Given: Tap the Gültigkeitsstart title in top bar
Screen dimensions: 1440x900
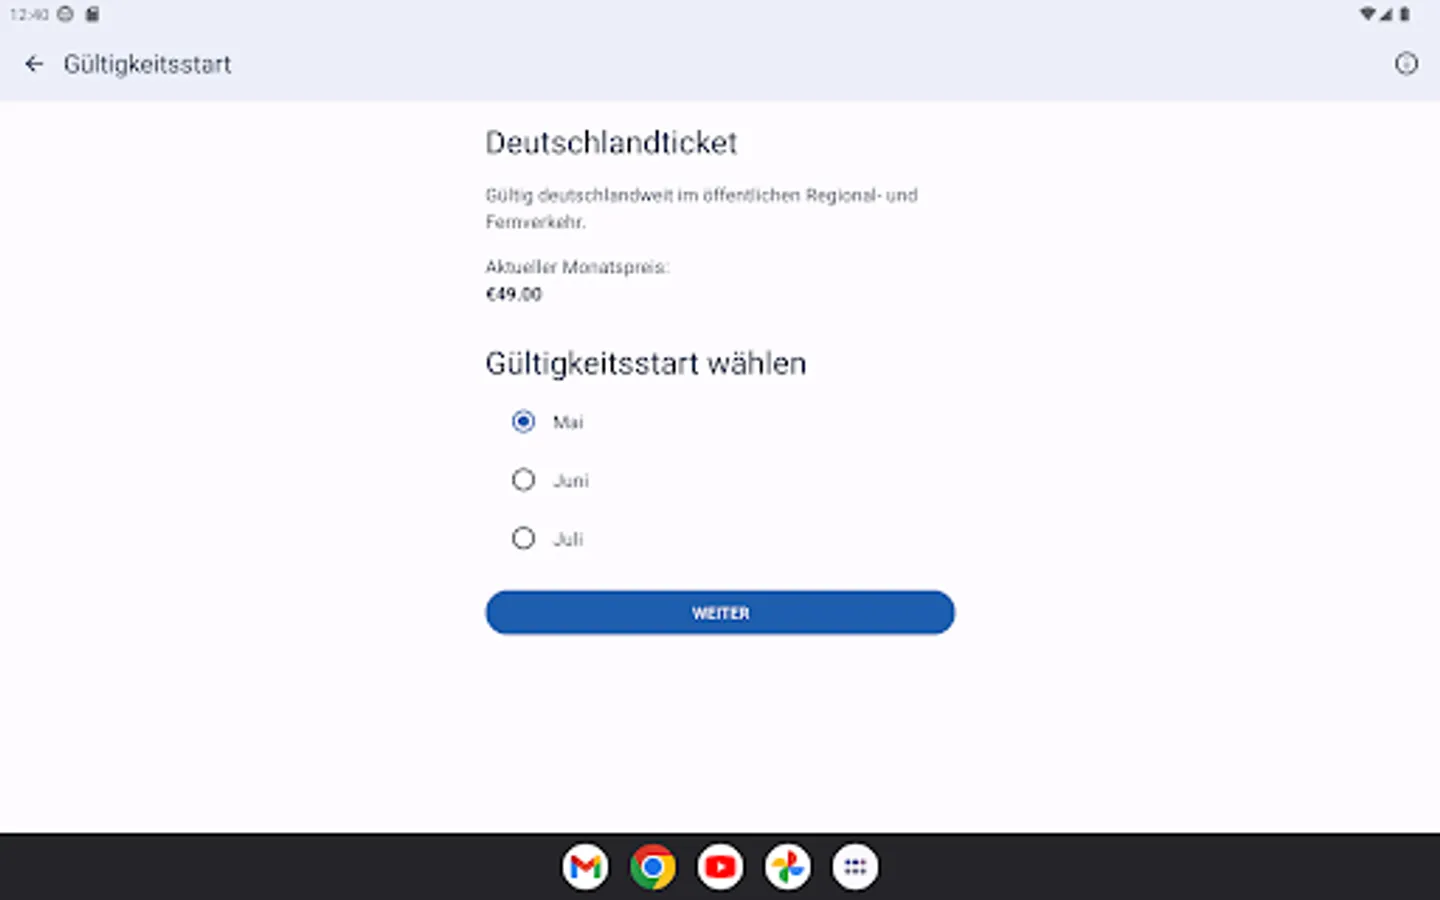Looking at the screenshot, I should (x=147, y=64).
